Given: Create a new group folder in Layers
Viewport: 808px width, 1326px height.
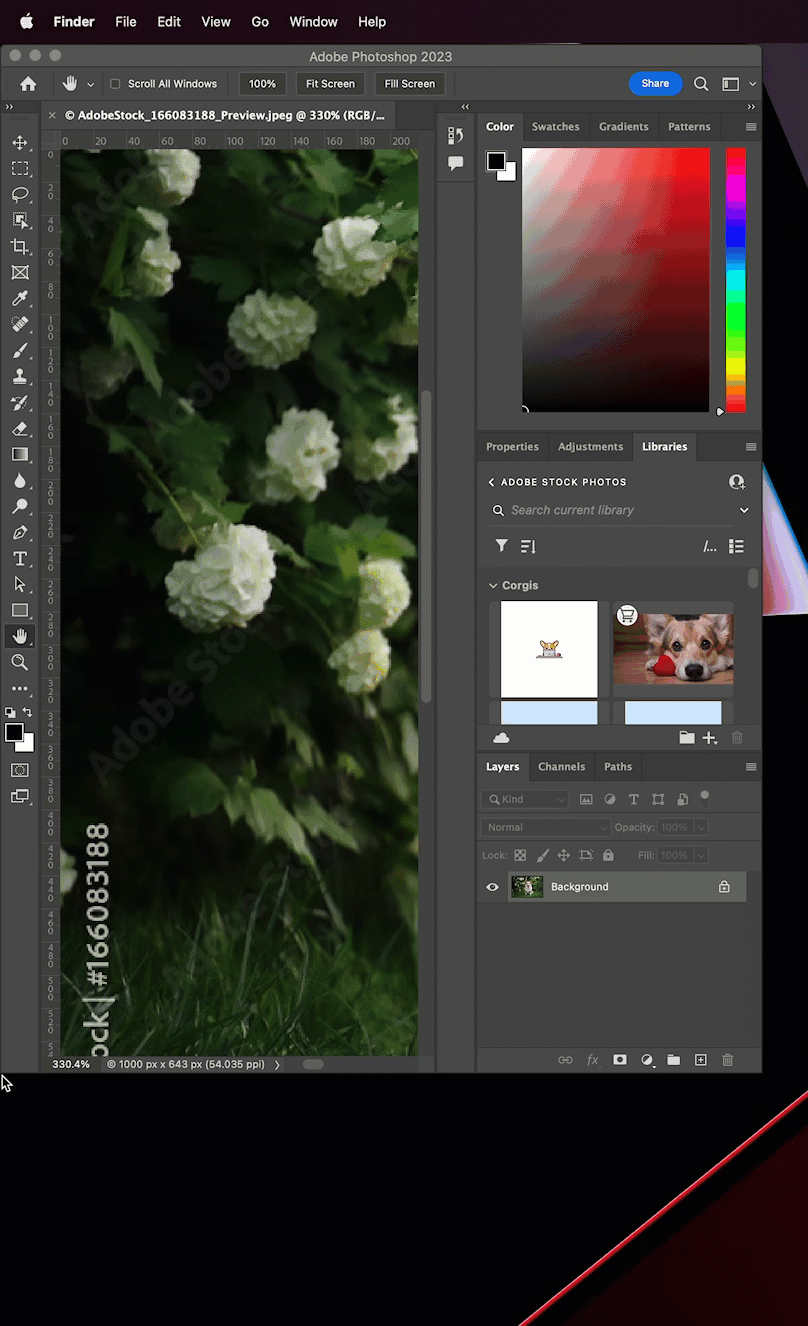Looking at the screenshot, I should click(x=674, y=1060).
